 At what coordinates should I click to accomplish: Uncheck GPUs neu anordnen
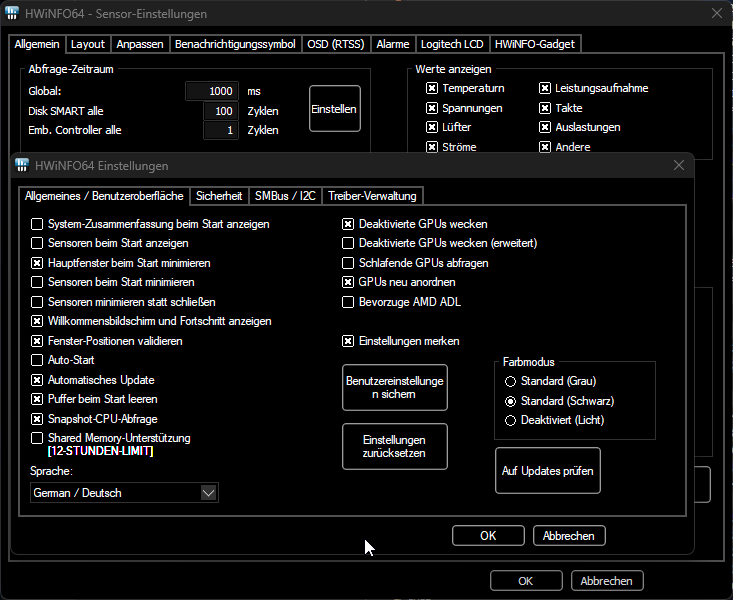pos(348,282)
